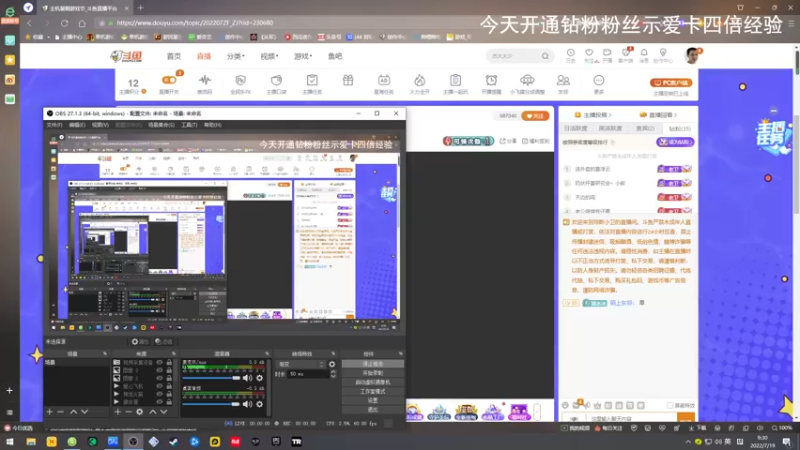Open the 帮助 menu in OBS
Viewport: 800px width, 450px height.
pos(212,125)
